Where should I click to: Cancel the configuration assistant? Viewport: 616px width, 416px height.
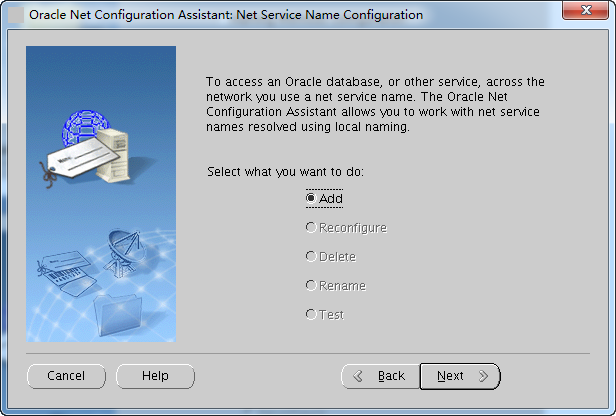coord(66,376)
